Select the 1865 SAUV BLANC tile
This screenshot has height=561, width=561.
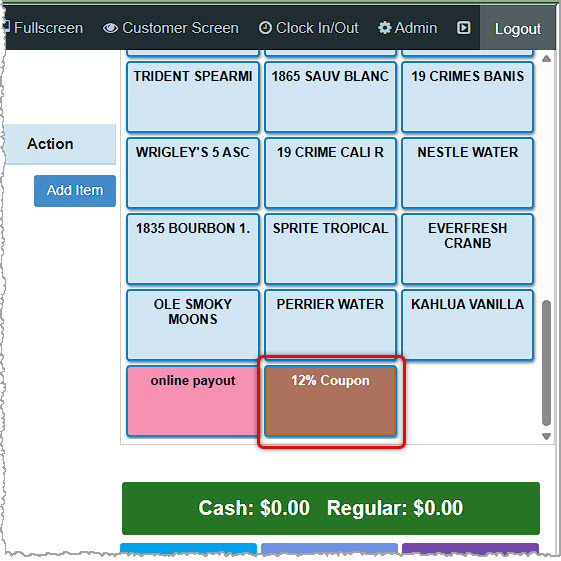pyautogui.click(x=330, y=97)
